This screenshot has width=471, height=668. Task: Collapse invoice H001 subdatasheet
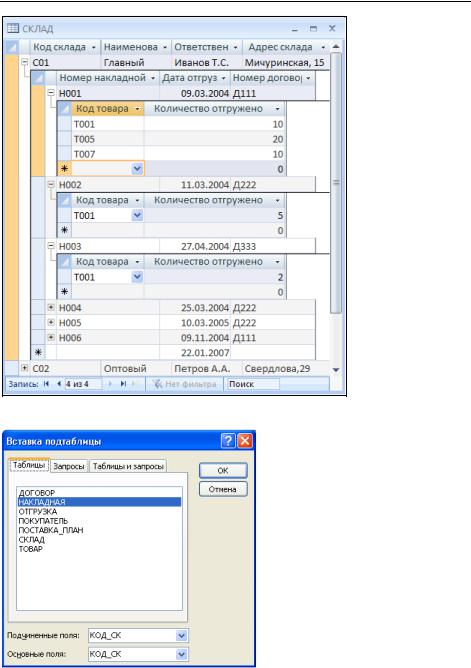tap(51, 92)
